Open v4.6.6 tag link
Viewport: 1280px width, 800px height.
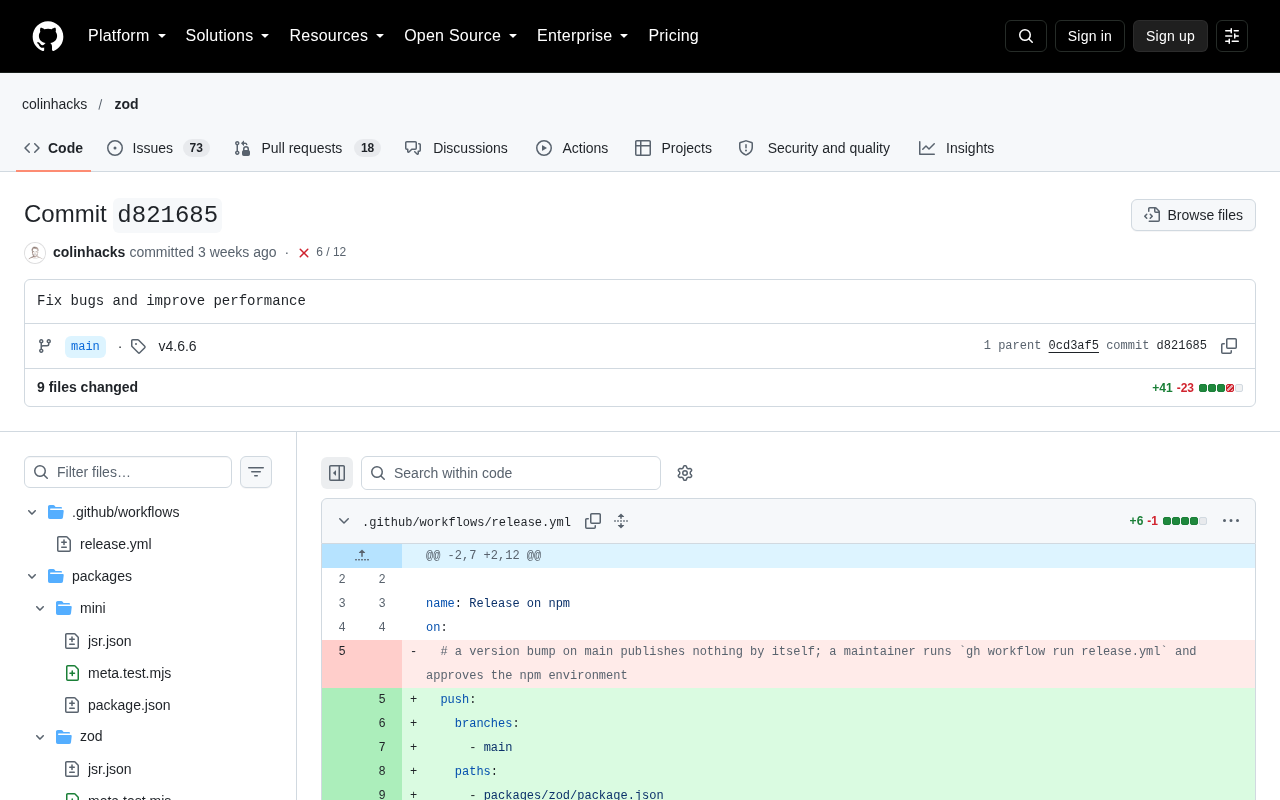point(177,346)
